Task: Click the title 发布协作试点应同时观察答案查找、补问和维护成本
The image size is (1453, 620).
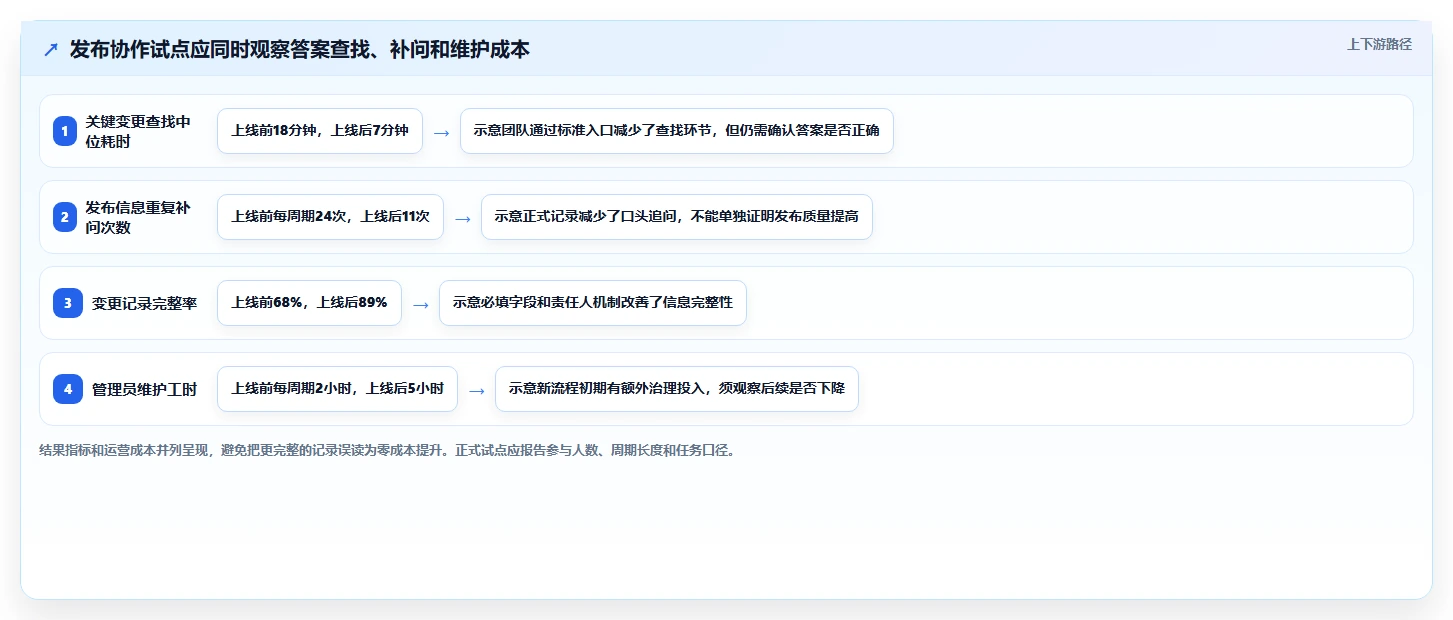Action: (x=299, y=49)
